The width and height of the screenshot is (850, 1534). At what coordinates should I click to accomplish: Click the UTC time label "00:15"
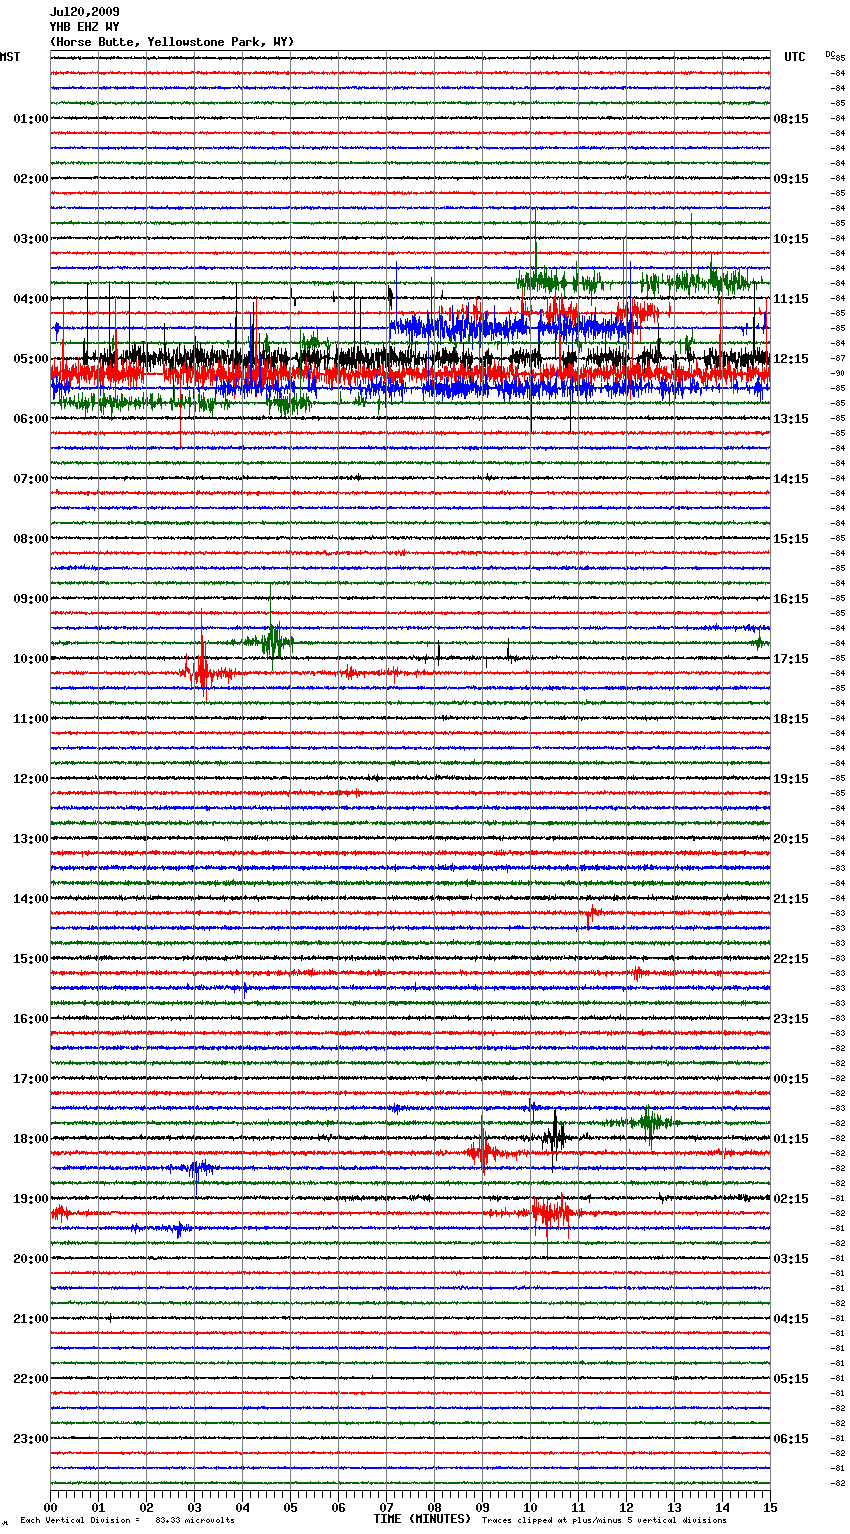click(791, 1079)
